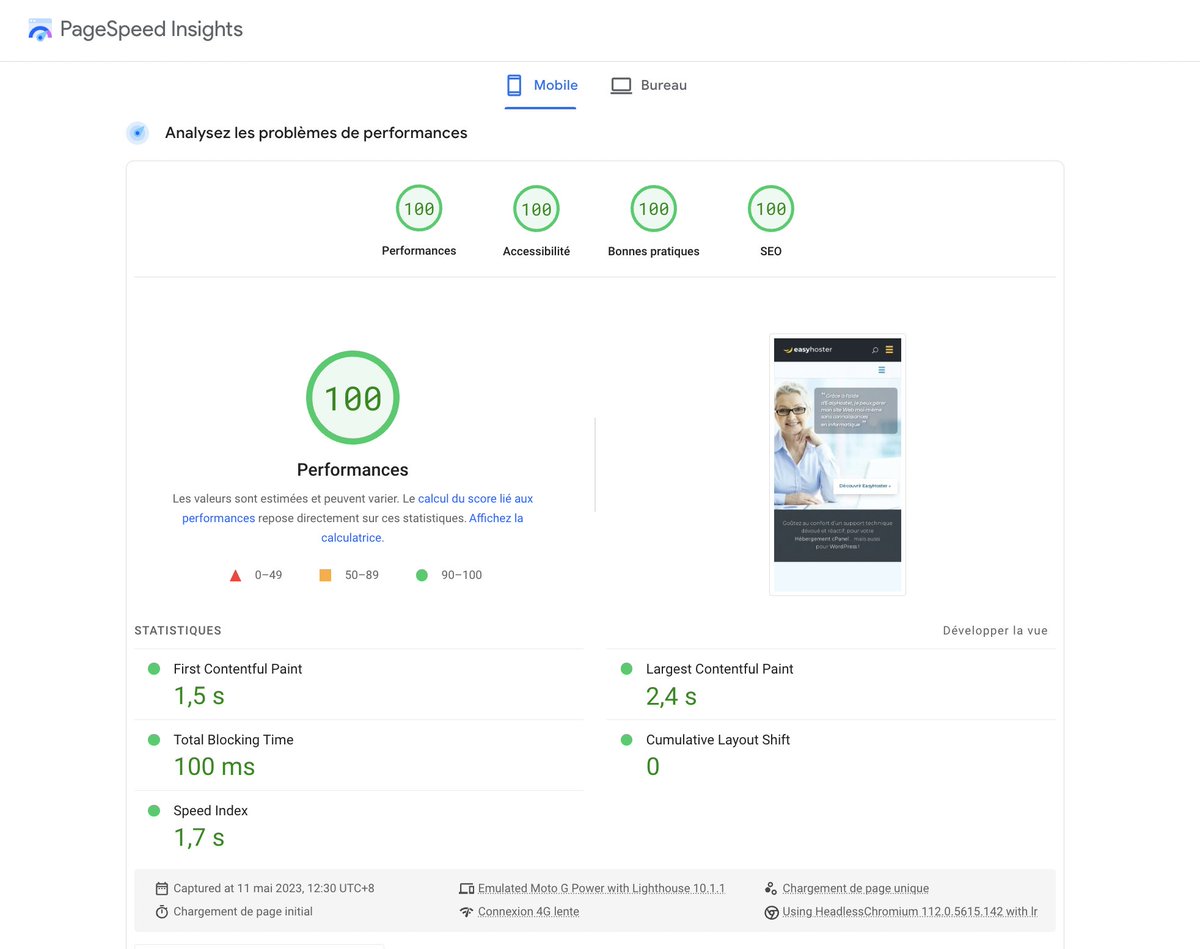Click the 100 ms value
Viewport: 1200px width, 949px height.
point(214,767)
